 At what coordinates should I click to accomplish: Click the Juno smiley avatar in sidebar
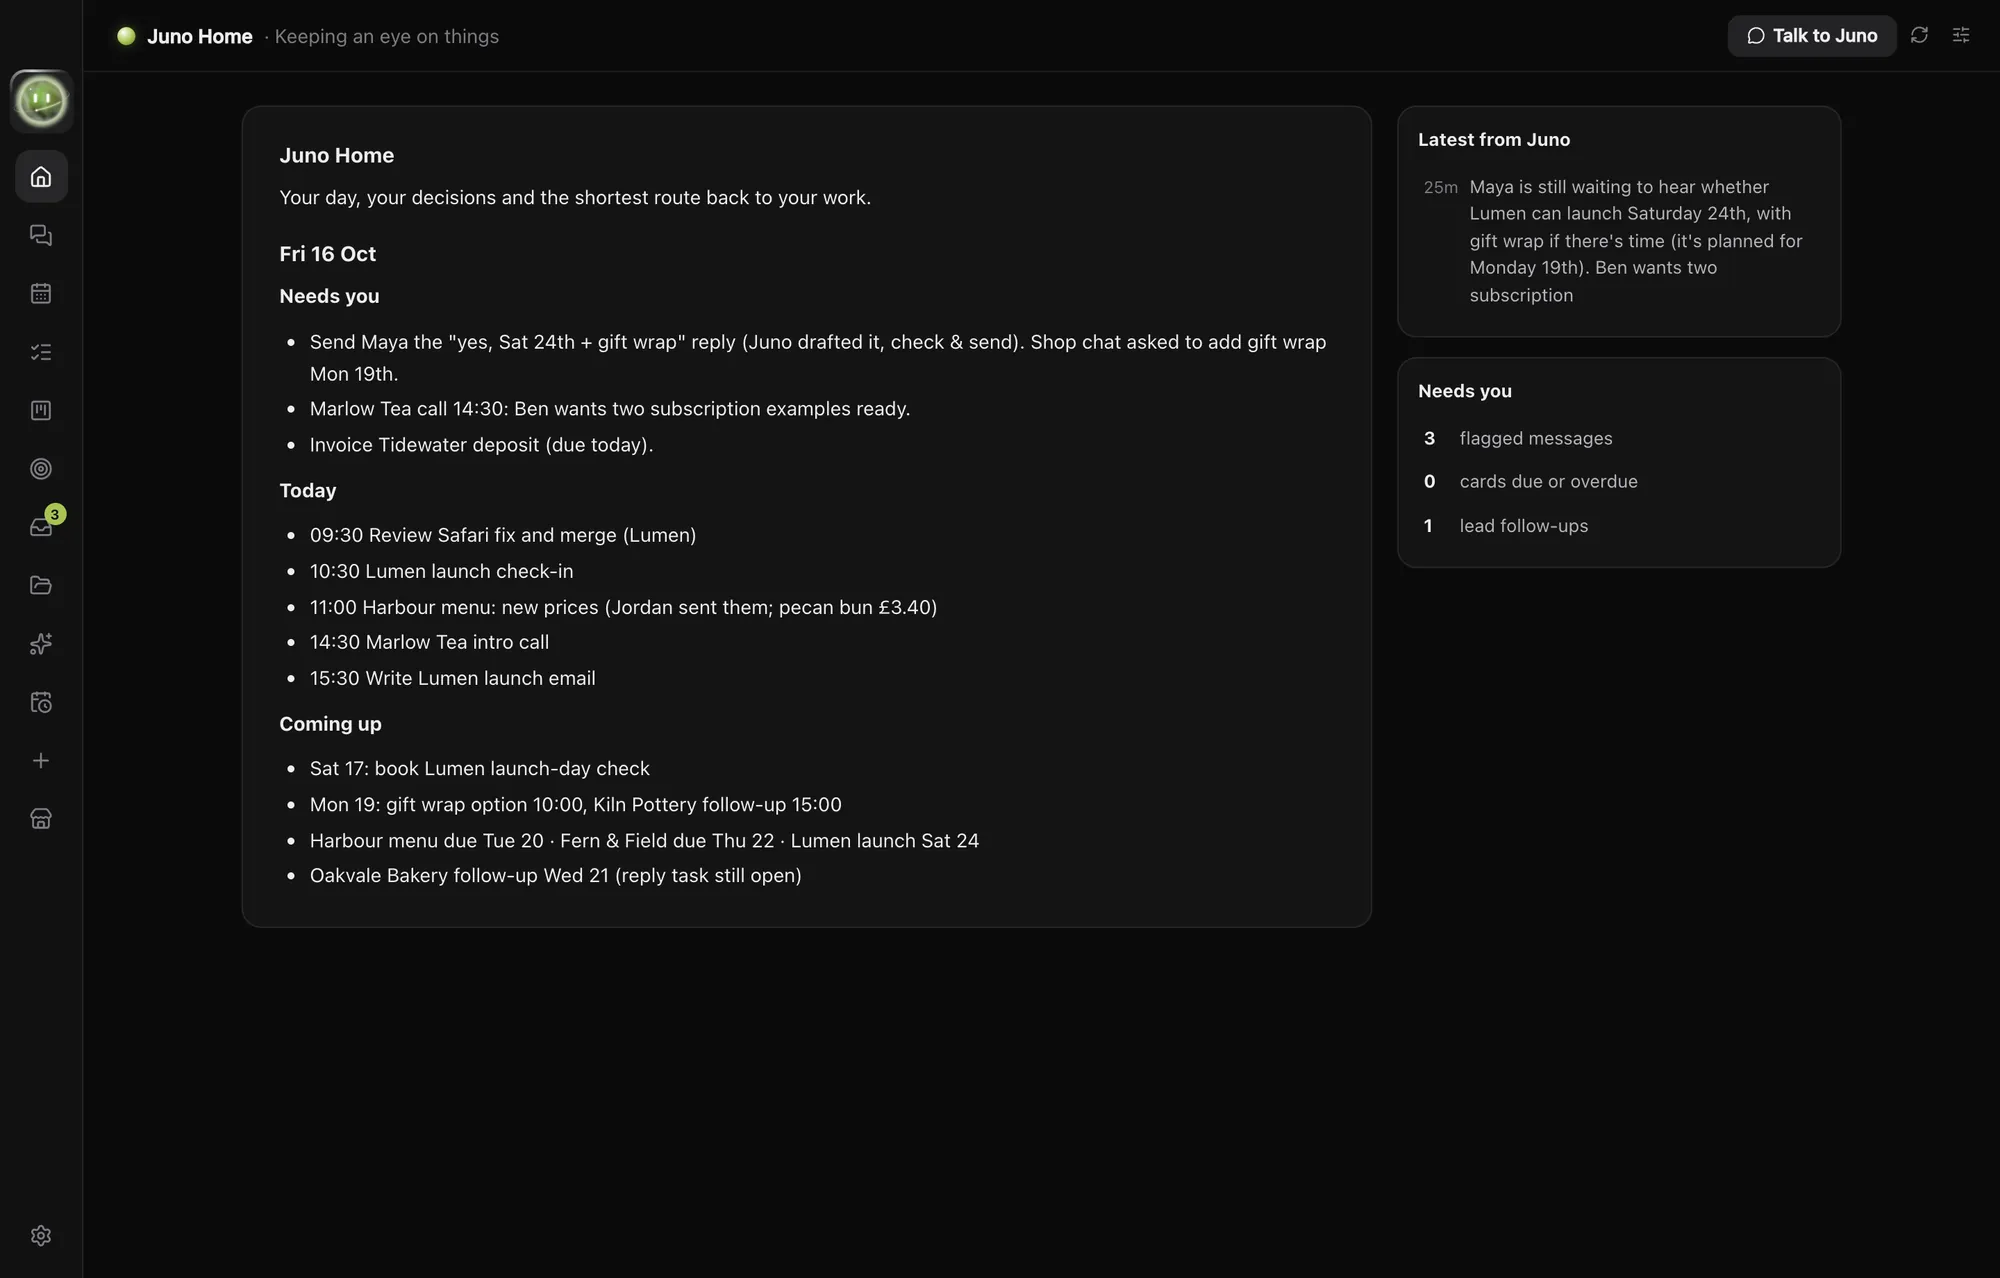coord(41,101)
